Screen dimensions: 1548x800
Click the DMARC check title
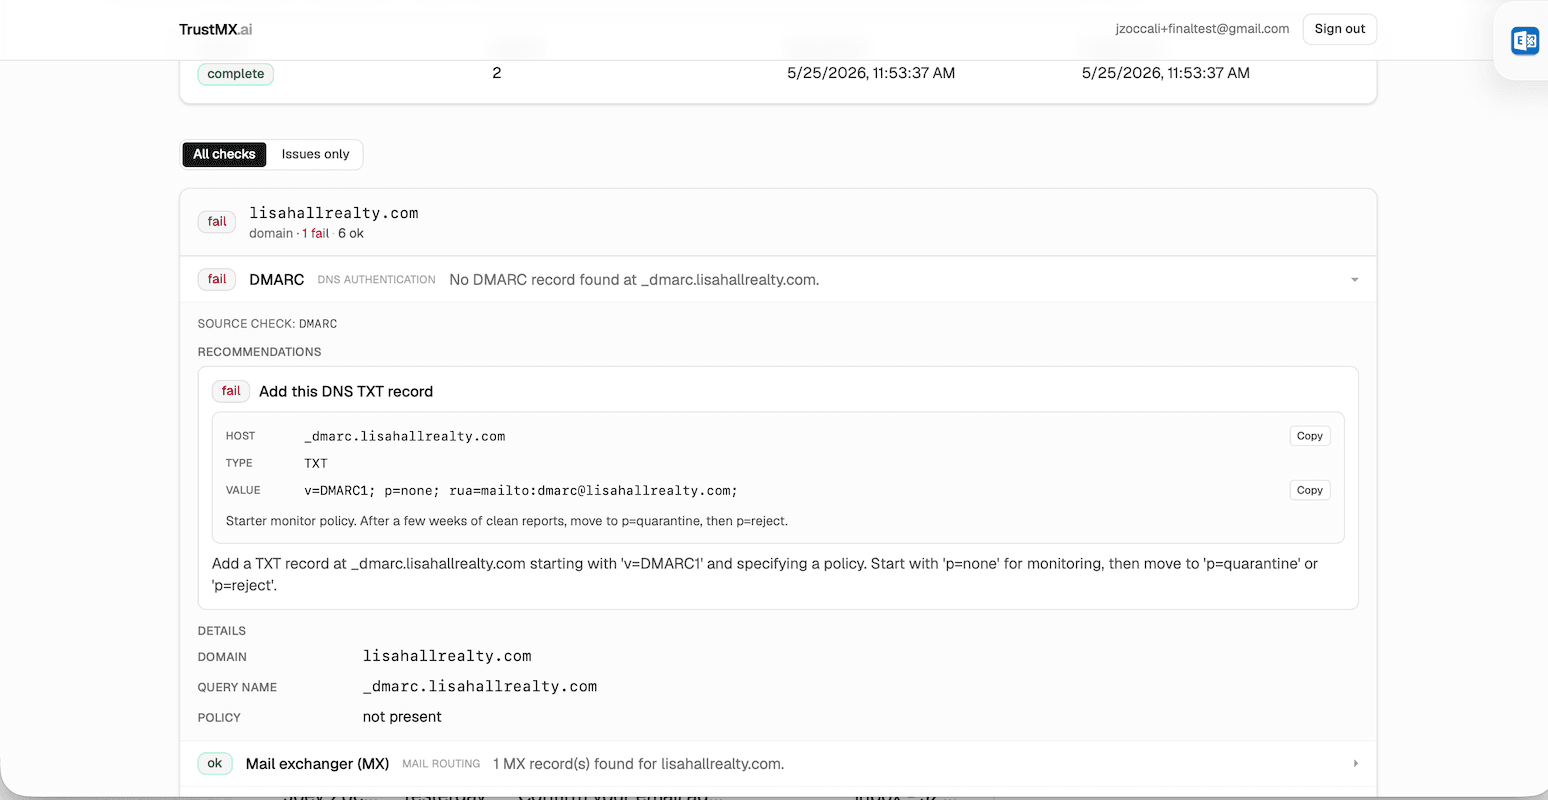[x=277, y=280]
